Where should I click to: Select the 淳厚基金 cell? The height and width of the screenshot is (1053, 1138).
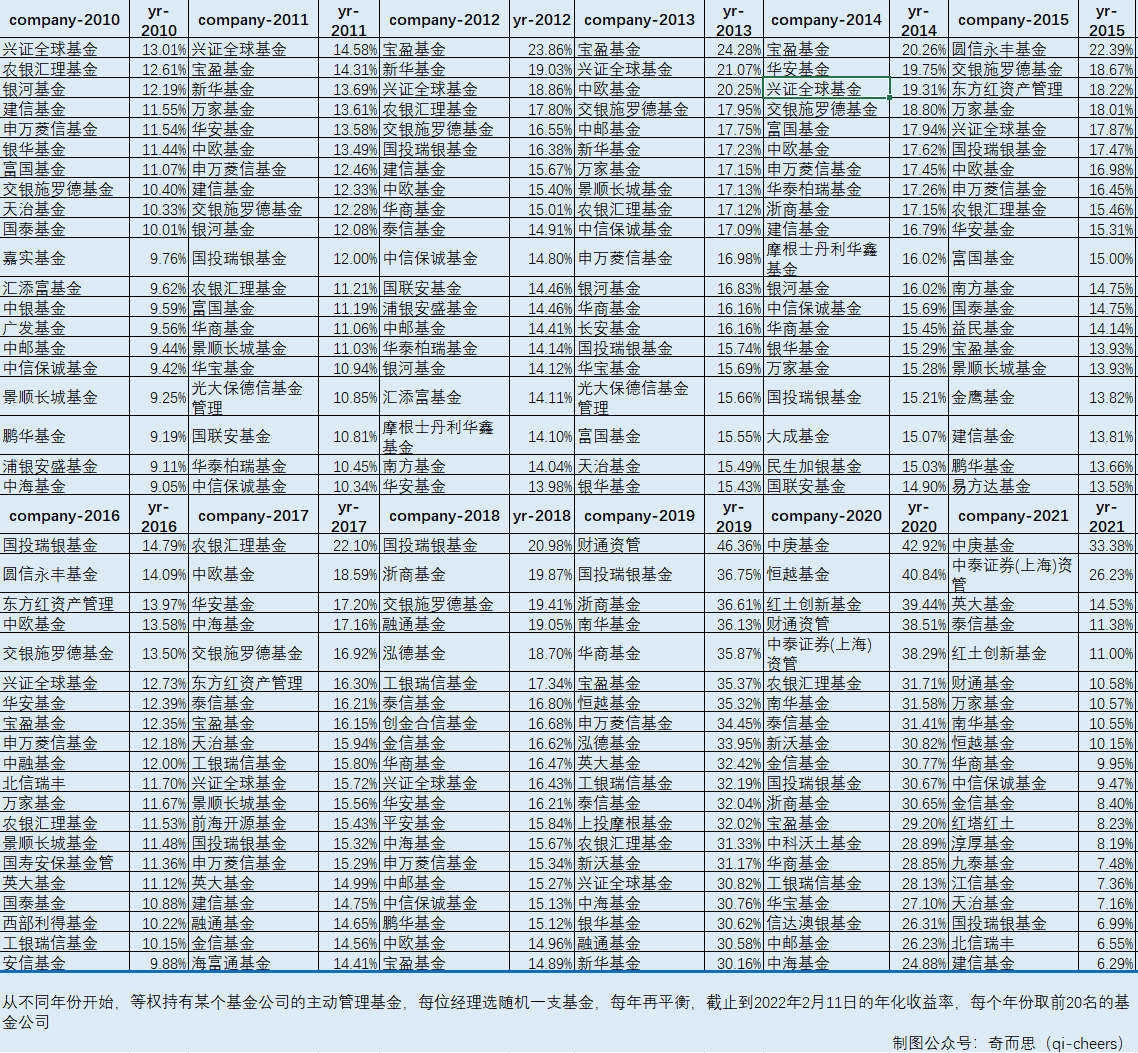[1013, 843]
